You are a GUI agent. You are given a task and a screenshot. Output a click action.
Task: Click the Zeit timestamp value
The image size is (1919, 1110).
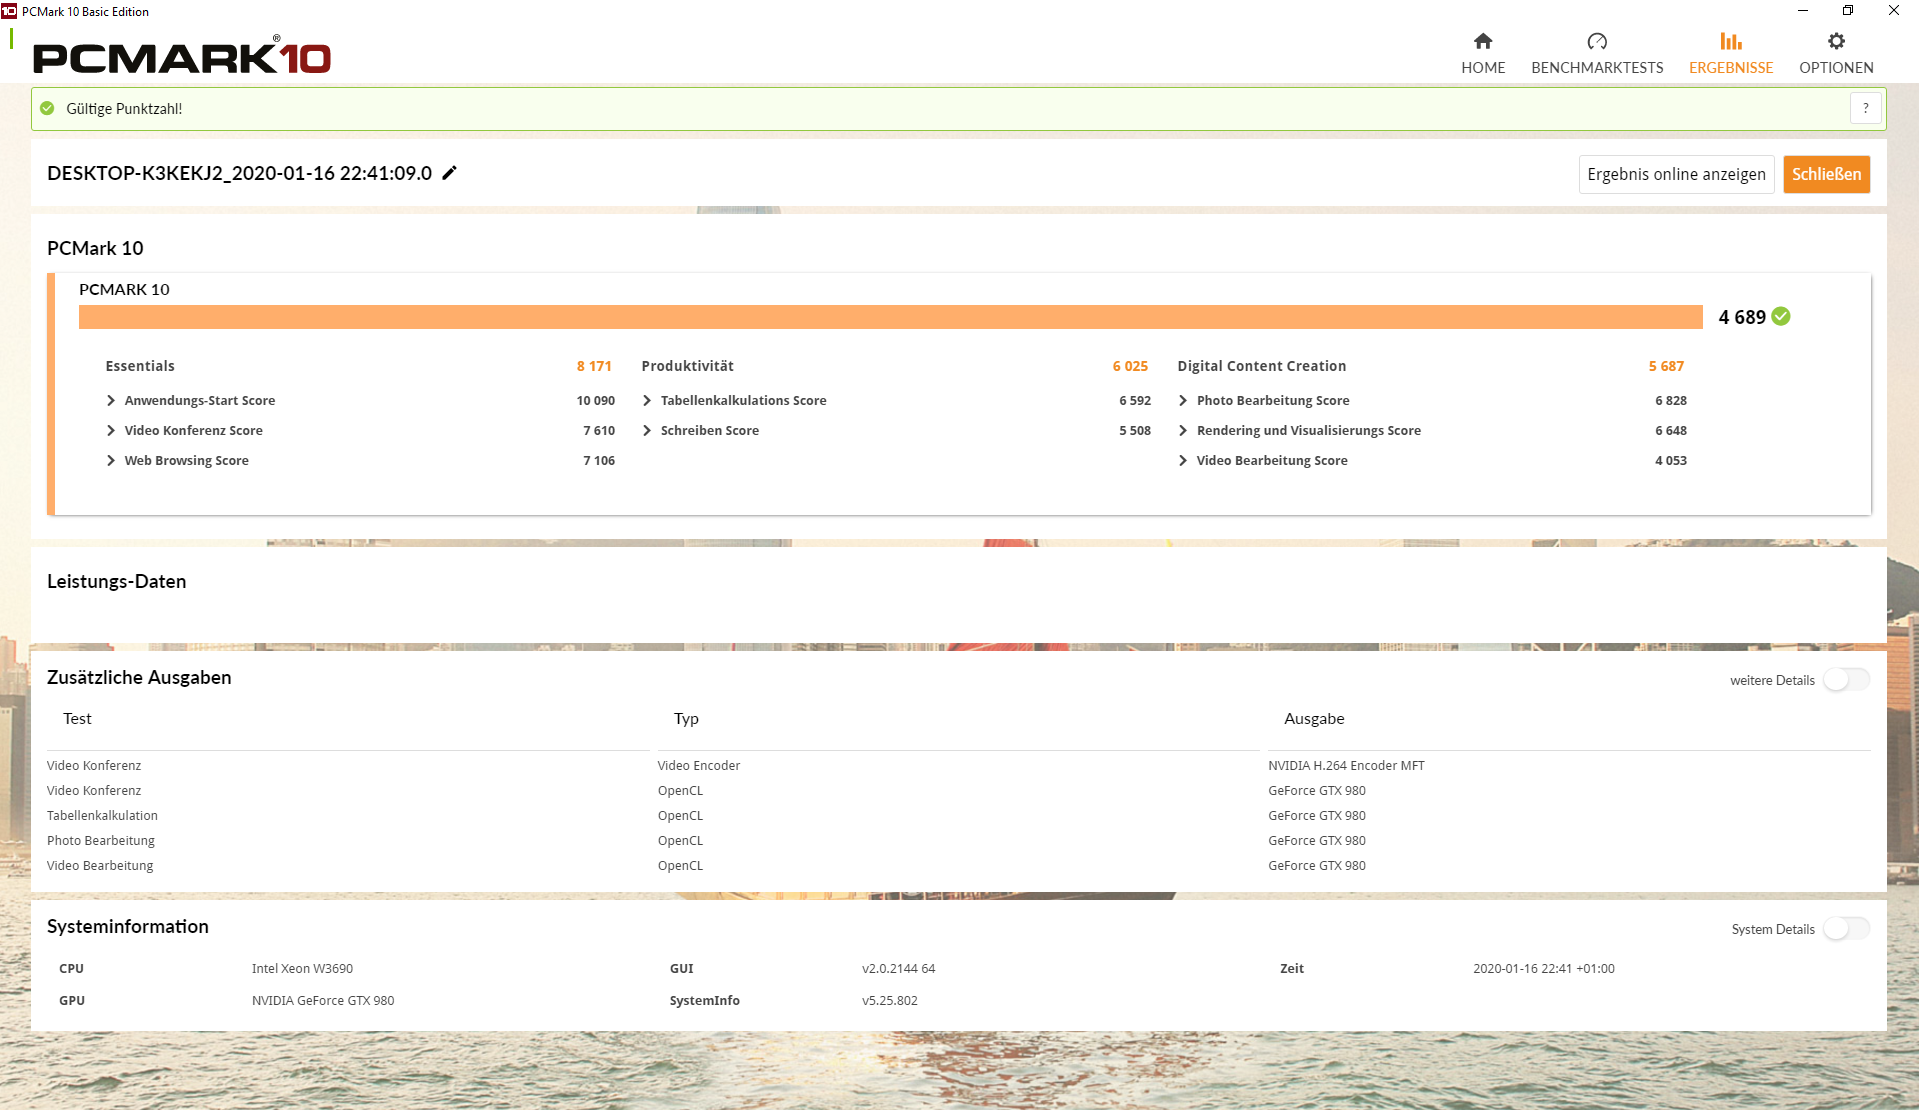1544,968
